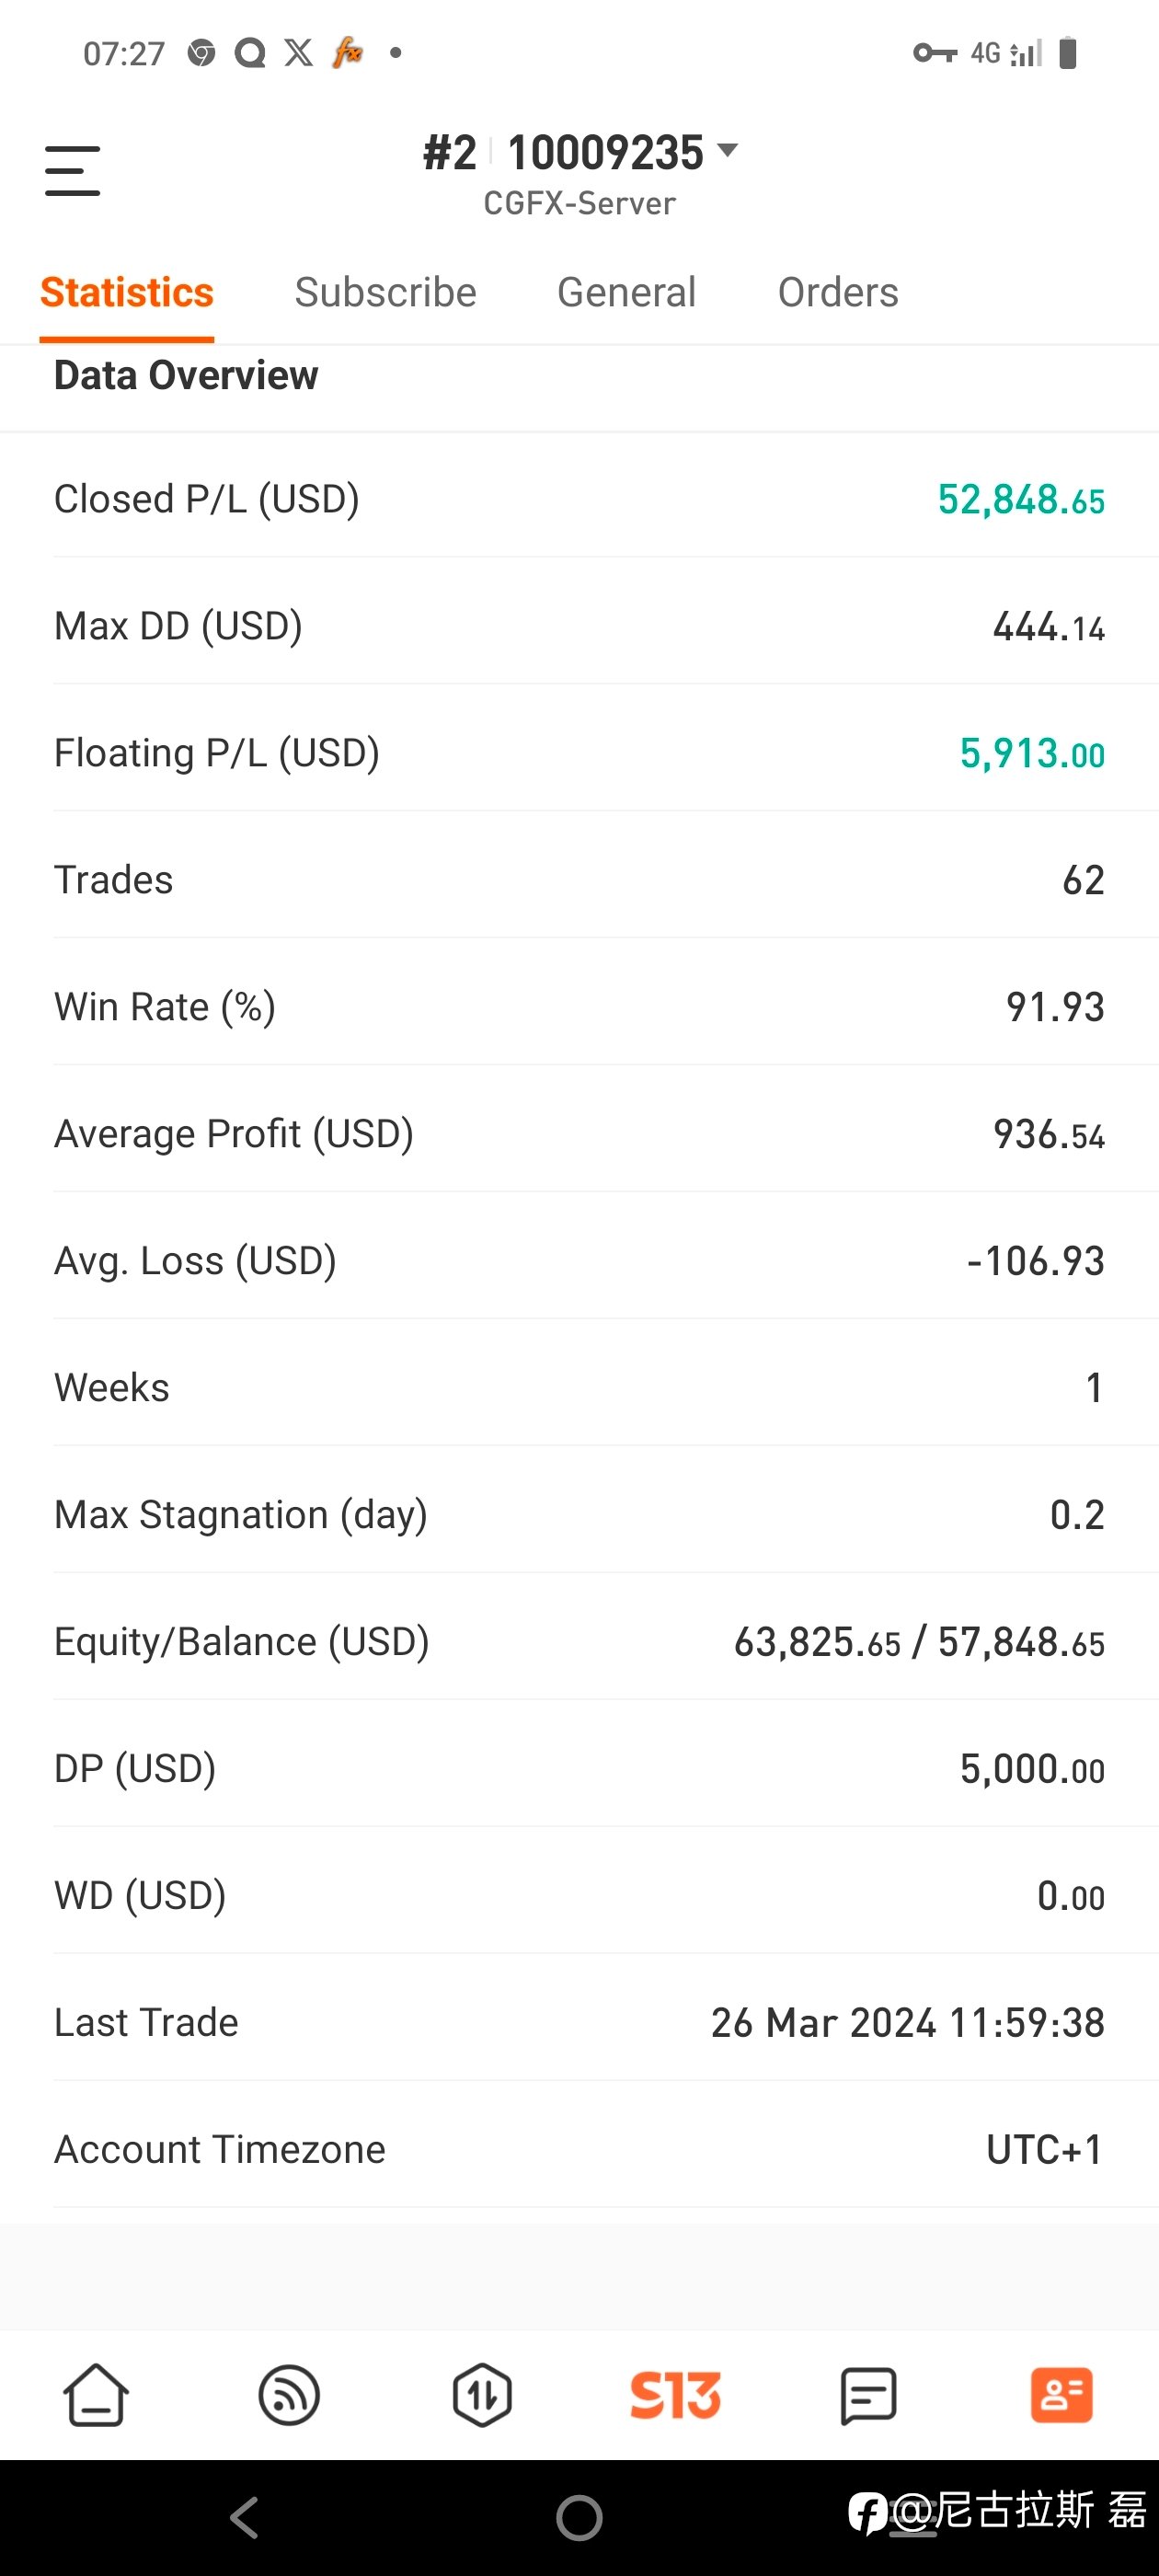The width and height of the screenshot is (1159, 2576).
Task: Tap the trade arrows hexagon icon
Action: coord(482,2395)
